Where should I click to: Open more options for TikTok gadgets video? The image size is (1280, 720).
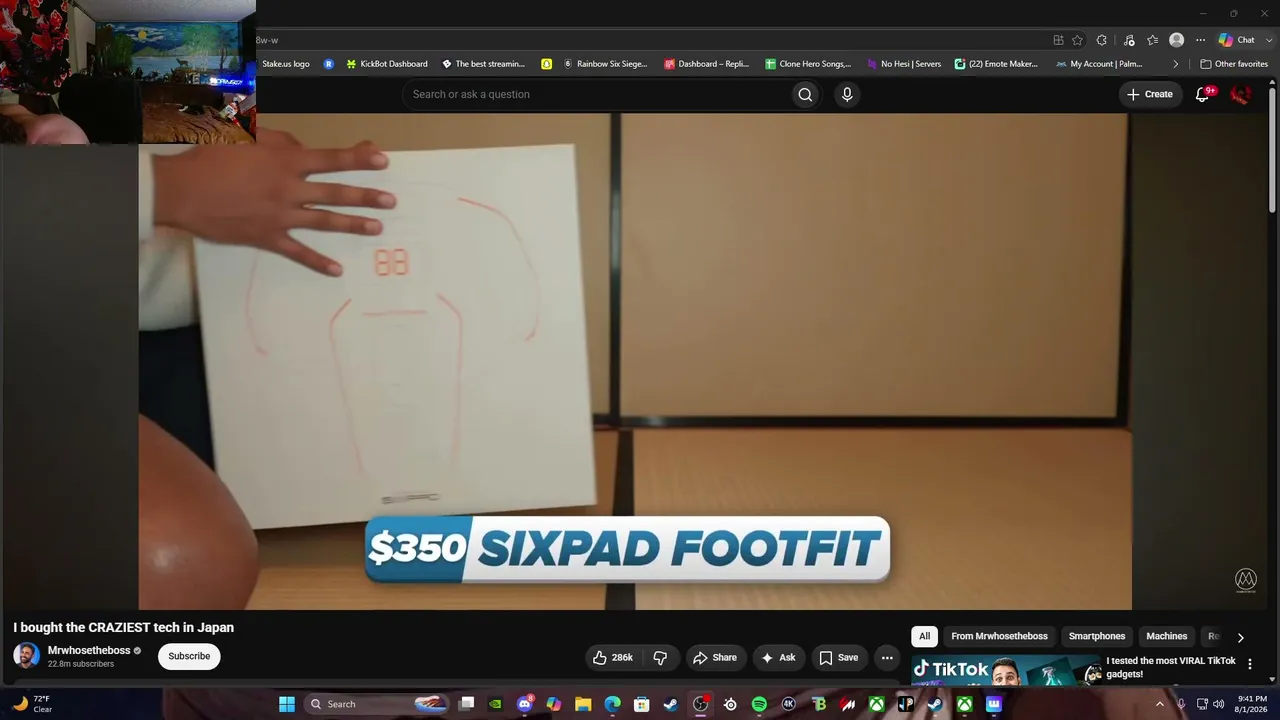tap(1249, 664)
